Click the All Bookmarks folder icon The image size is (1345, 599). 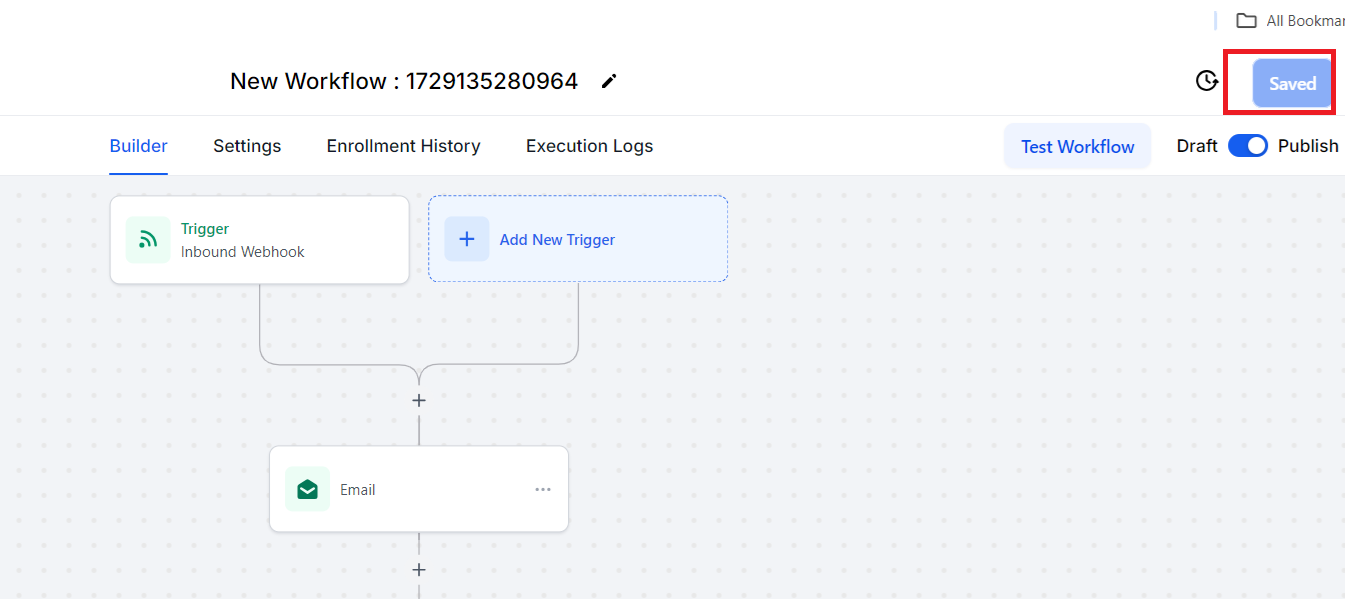(x=1246, y=21)
